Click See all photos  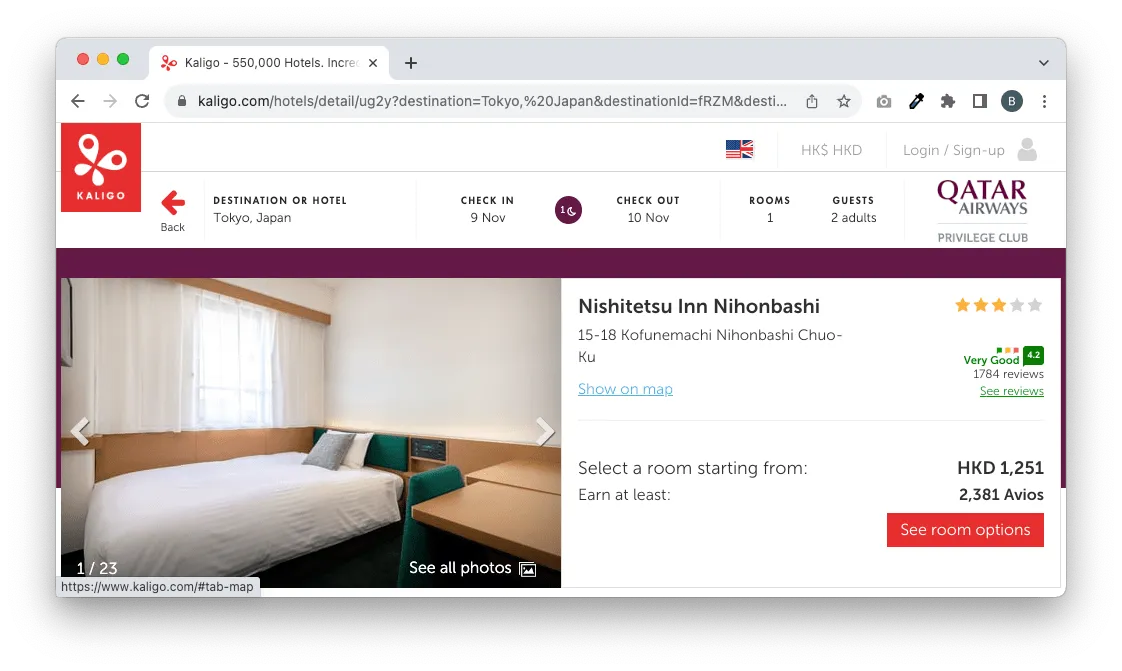(x=472, y=568)
